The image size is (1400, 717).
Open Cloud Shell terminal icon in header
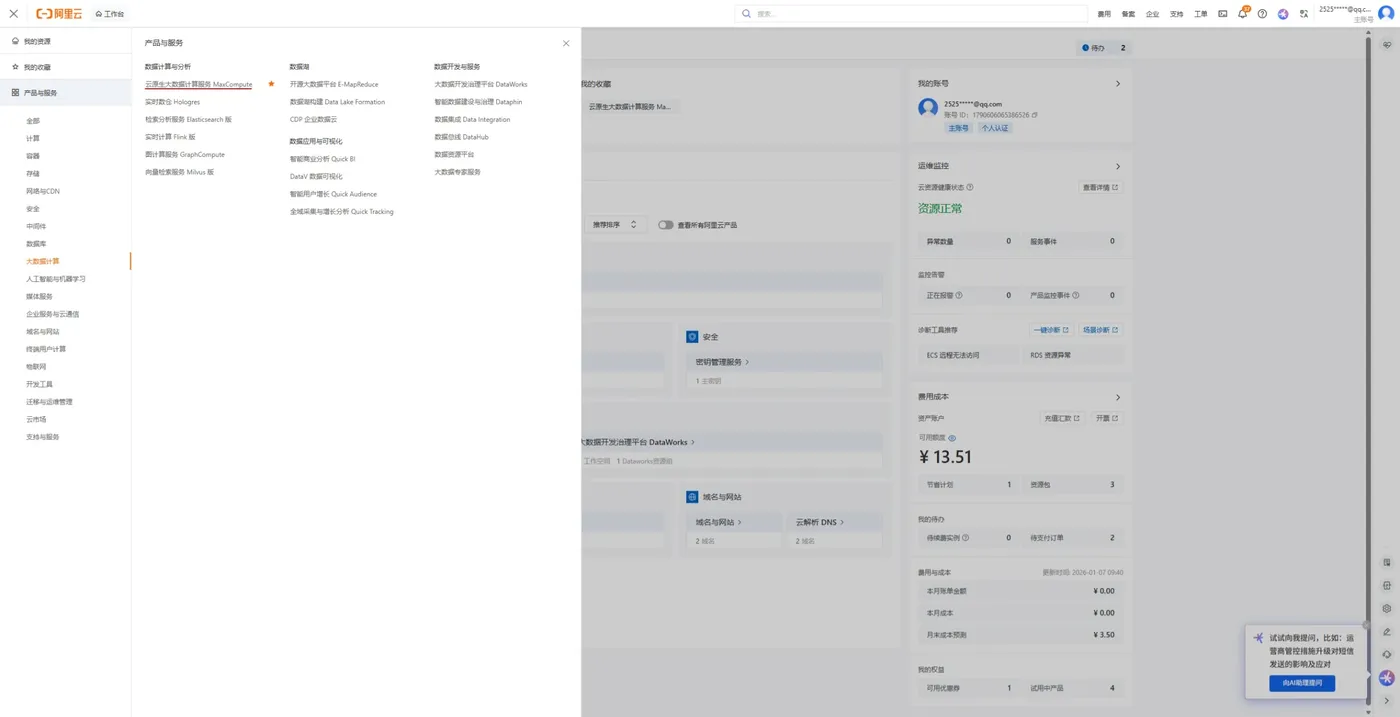click(1222, 14)
